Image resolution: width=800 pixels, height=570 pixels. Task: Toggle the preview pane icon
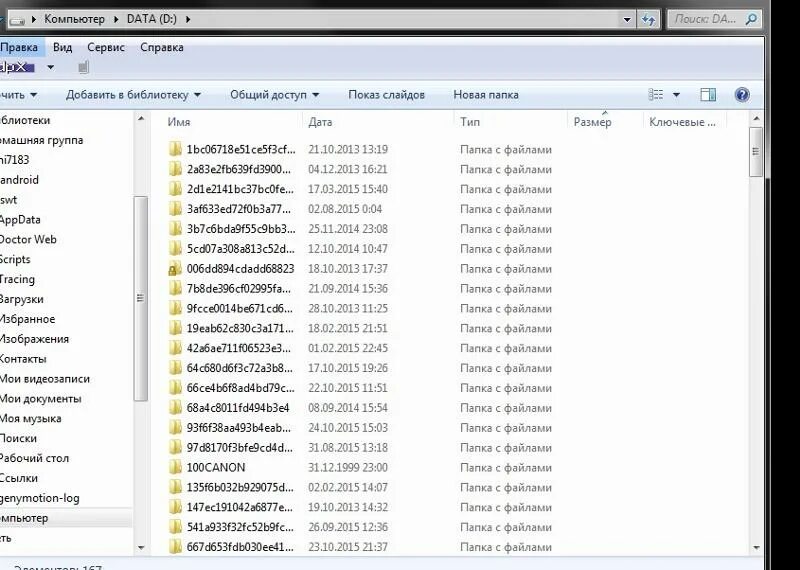pyautogui.click(x=708, y=94)
